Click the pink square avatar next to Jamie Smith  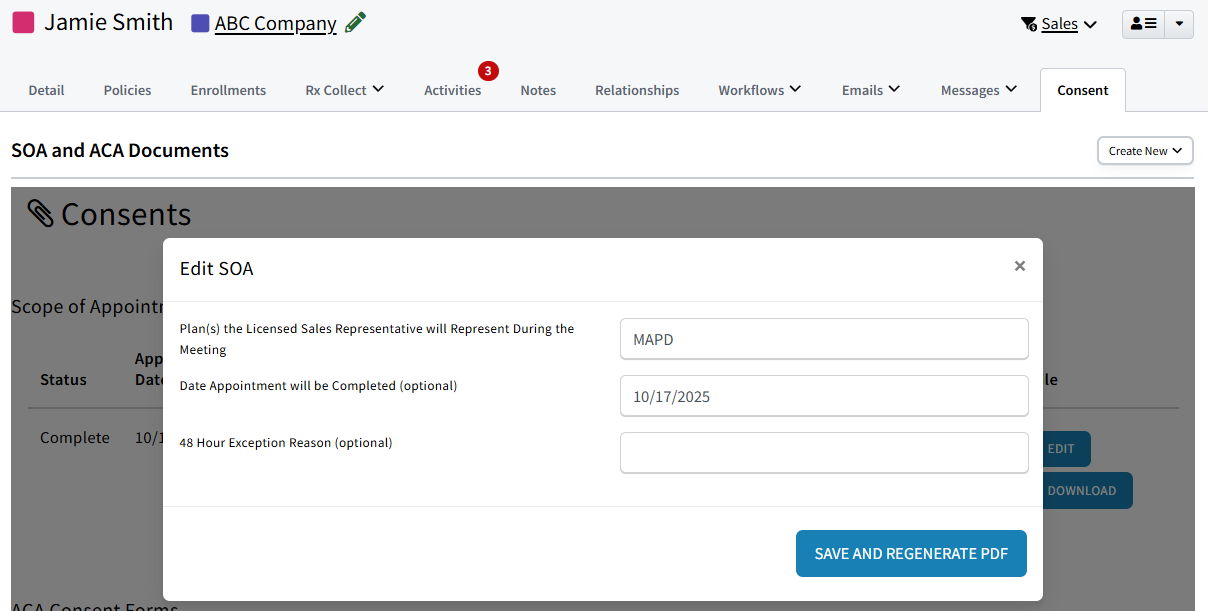pos(22,21)
